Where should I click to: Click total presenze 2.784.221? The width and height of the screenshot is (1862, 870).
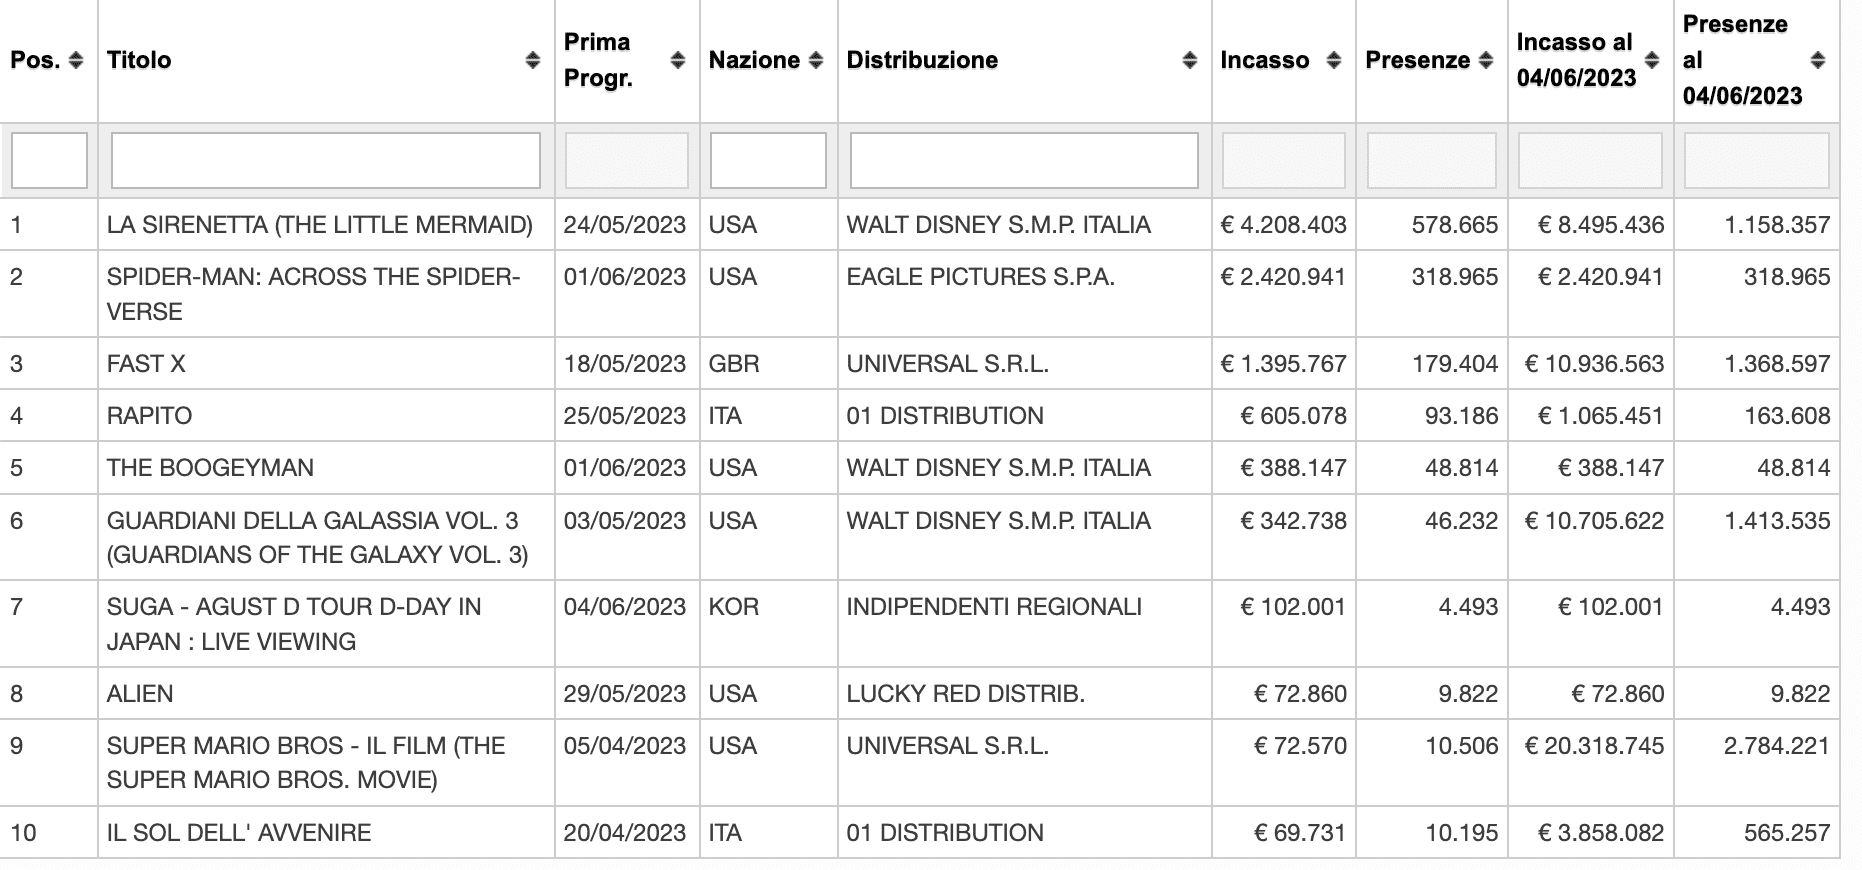pos(1777,746)
